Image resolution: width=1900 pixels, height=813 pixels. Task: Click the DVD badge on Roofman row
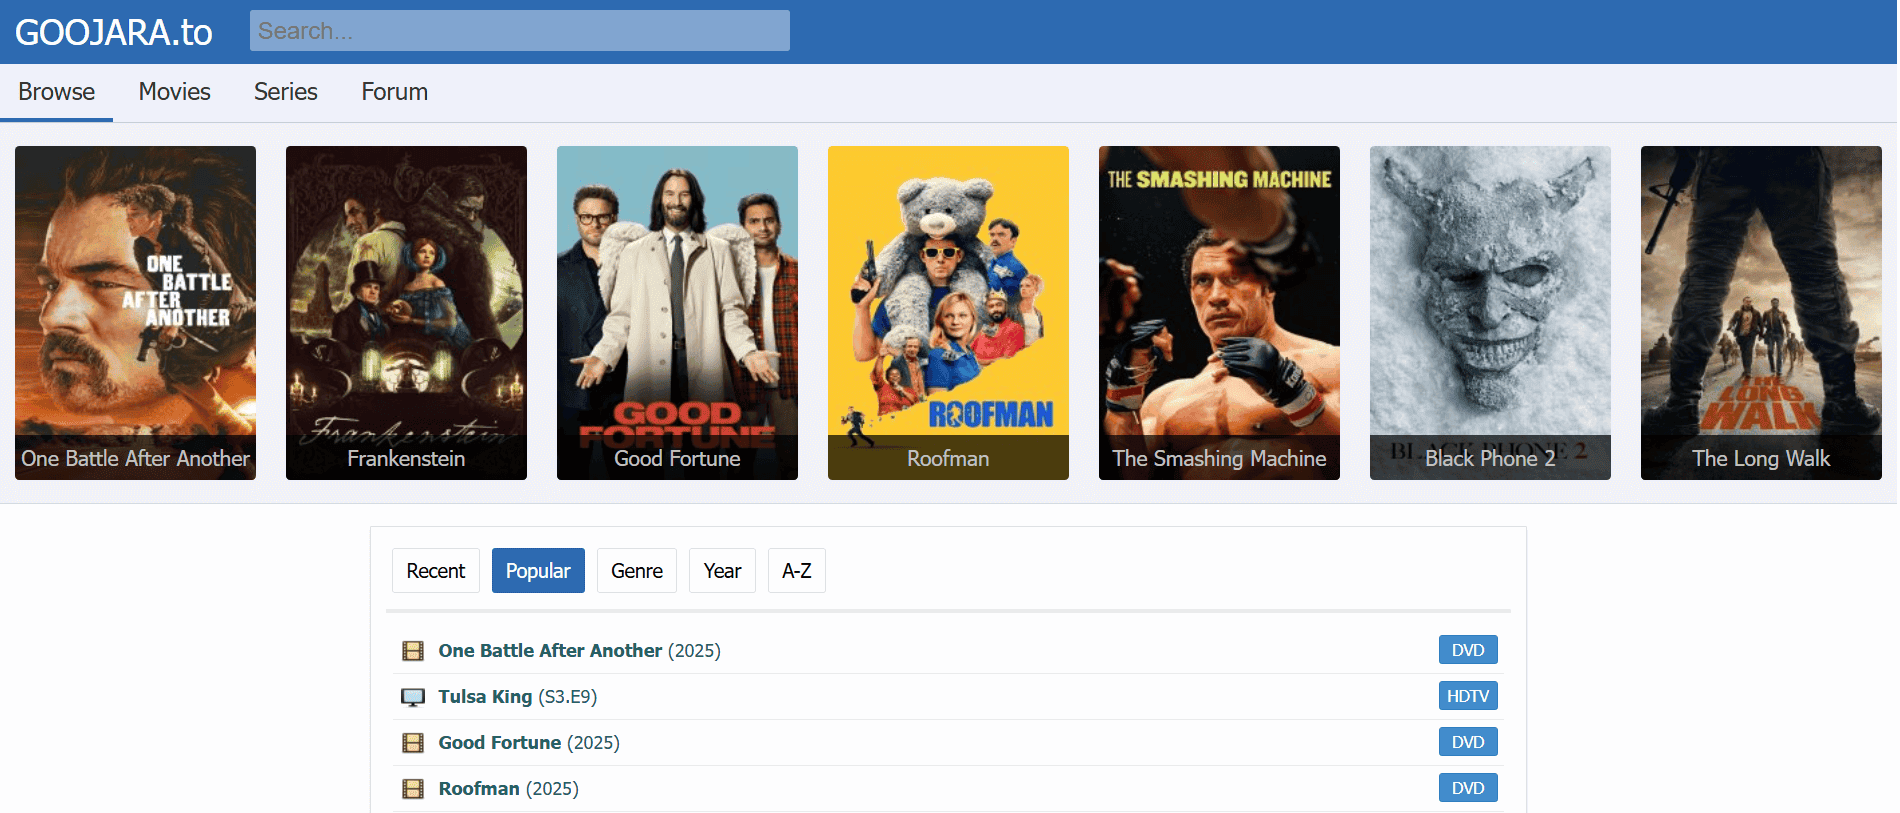coord(1467,788)
